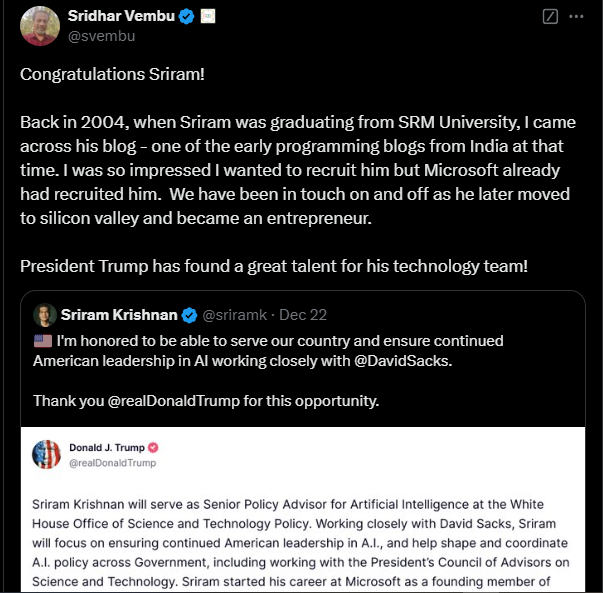Viewport: 603px width, 593px height.
Task: Click the @realDonaldTrump handle under Donald J. Trump
Action: (112, 463)
